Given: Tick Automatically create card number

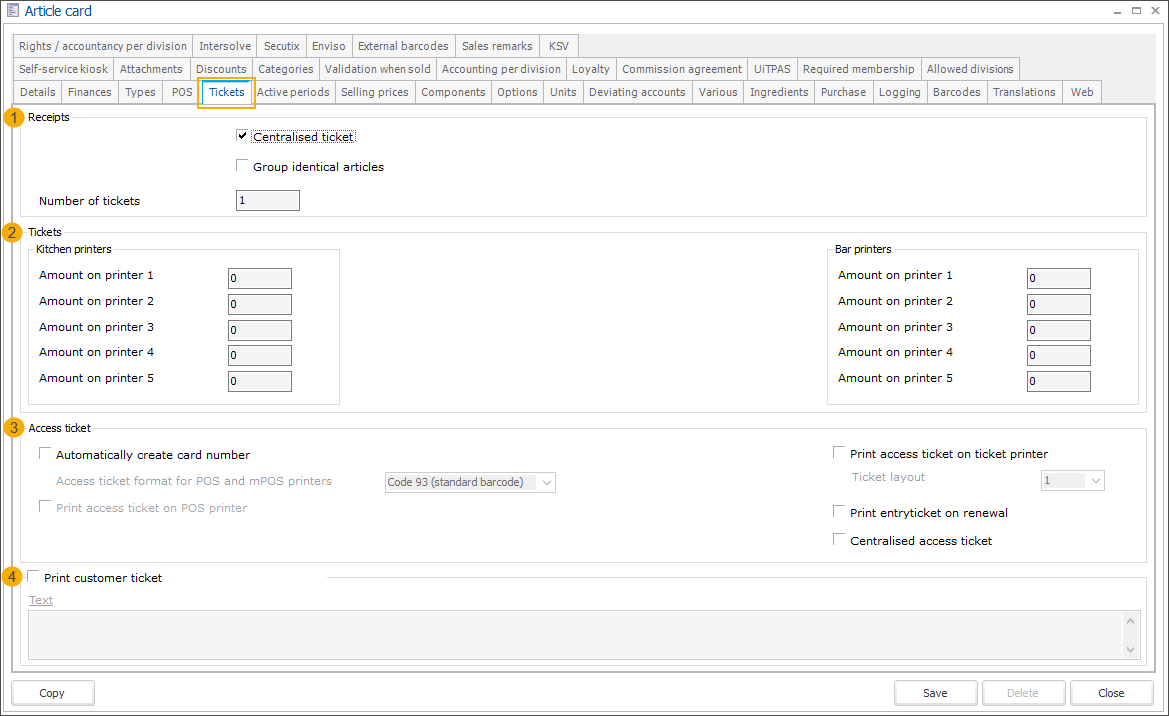Looking at the screenshot, I should 45,454.
